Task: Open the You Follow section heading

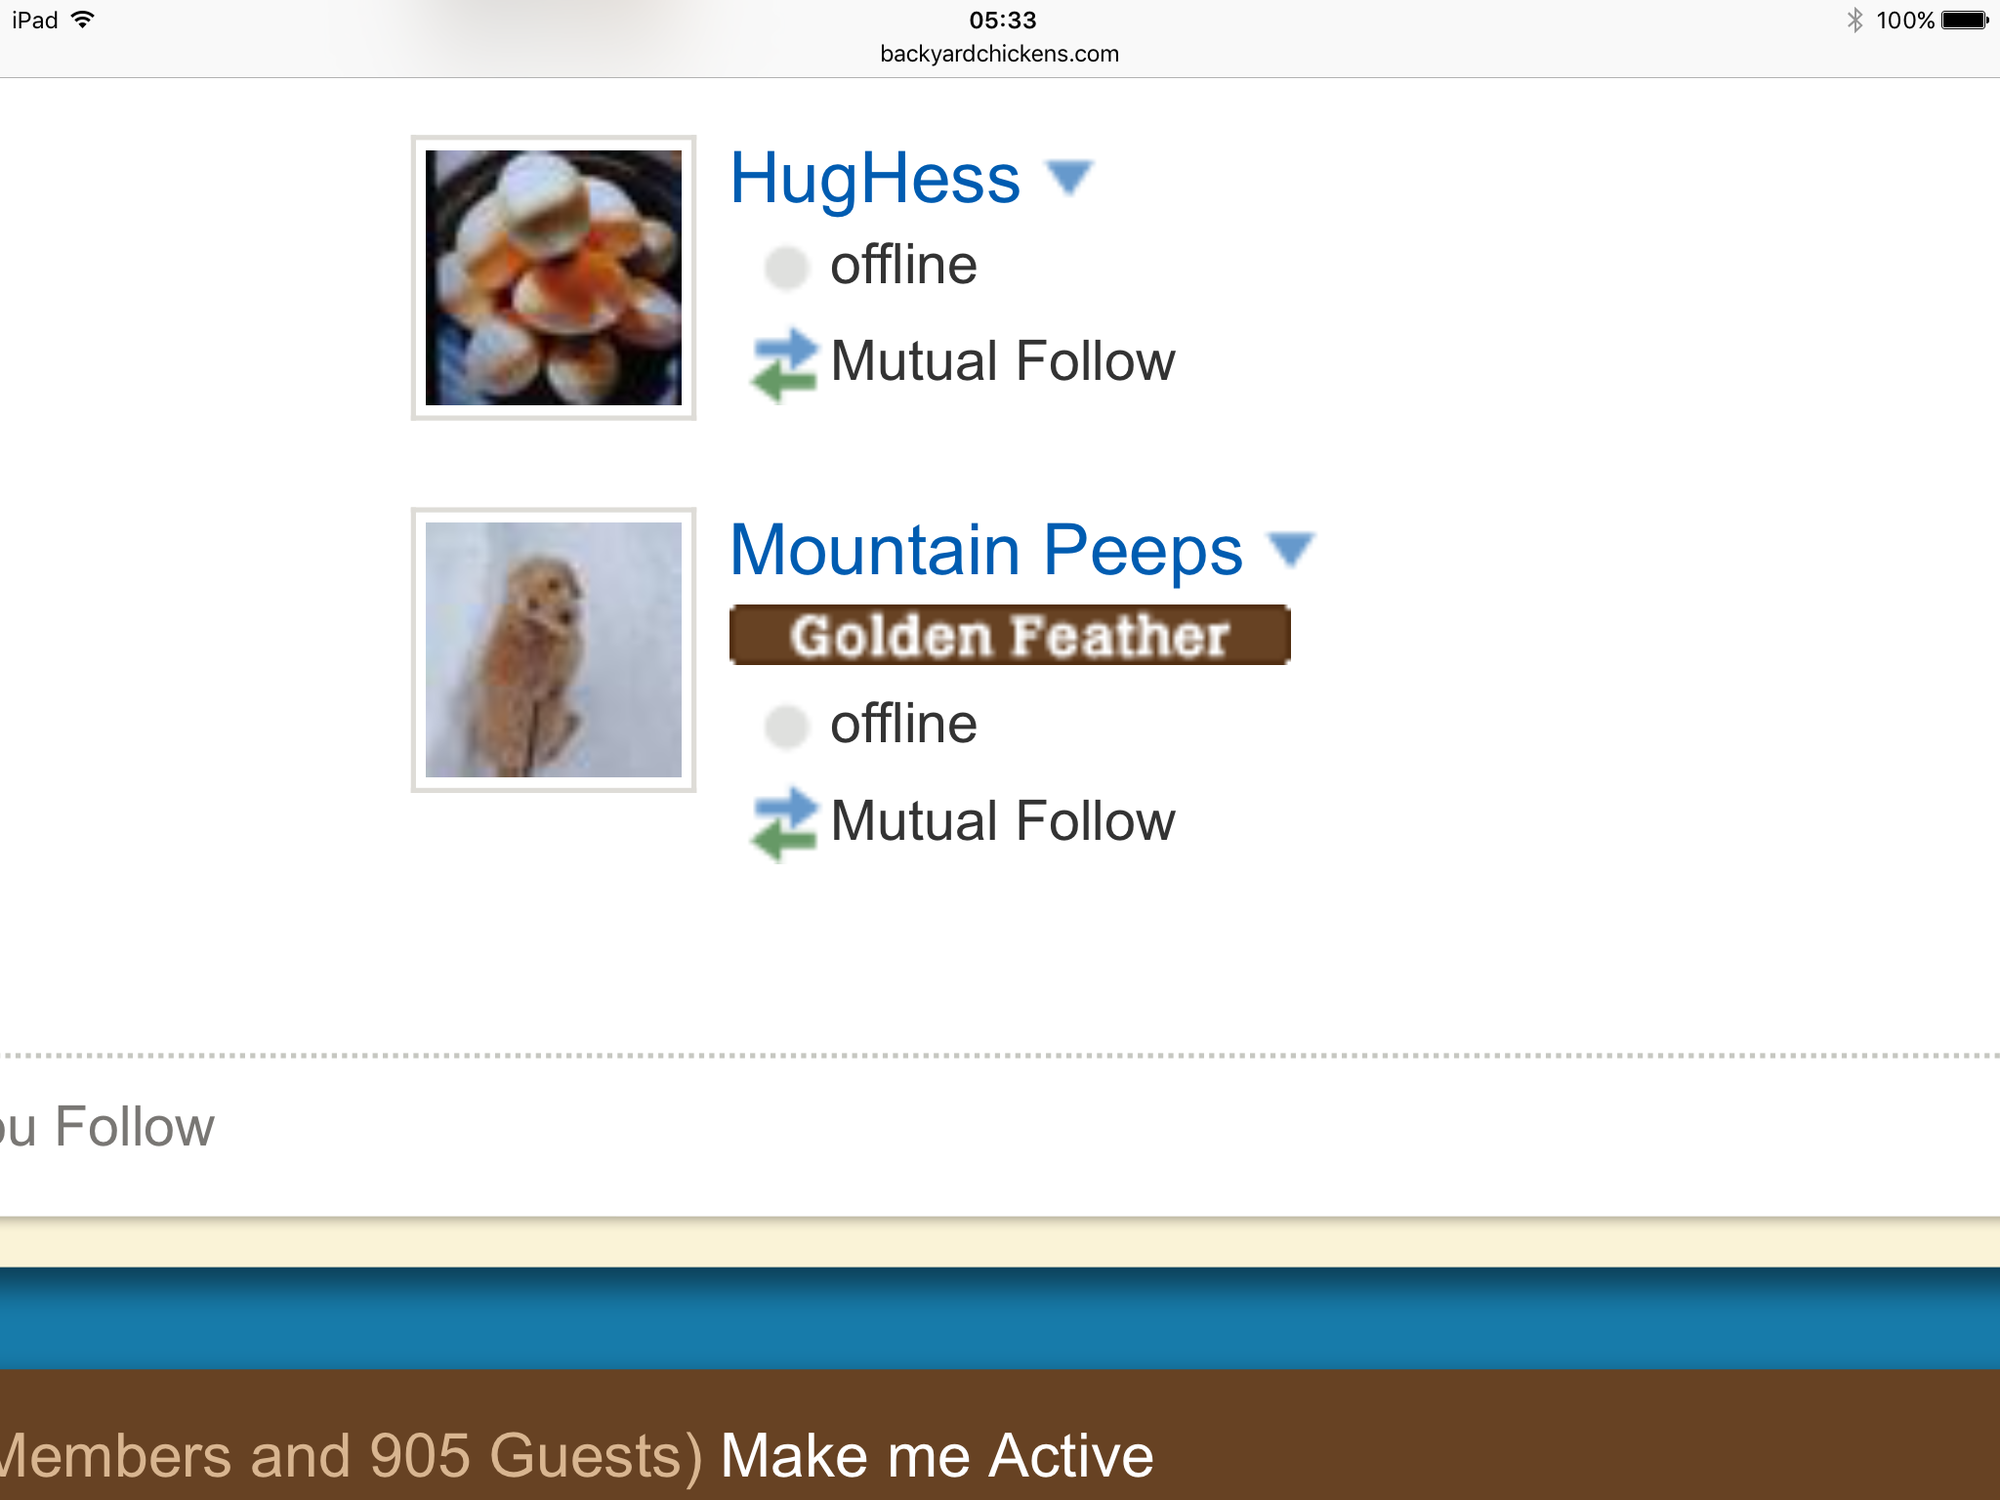Action: click(107, 1127)
